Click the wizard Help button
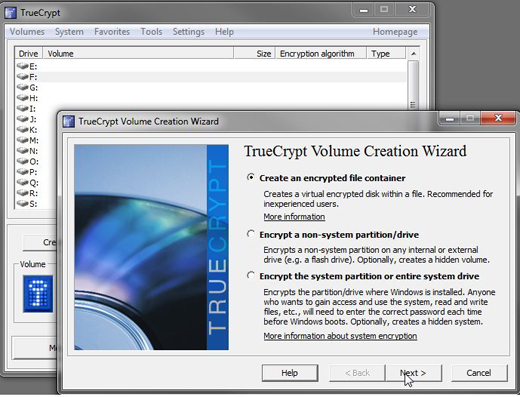520x397 pixels. (x=290, y=373)
